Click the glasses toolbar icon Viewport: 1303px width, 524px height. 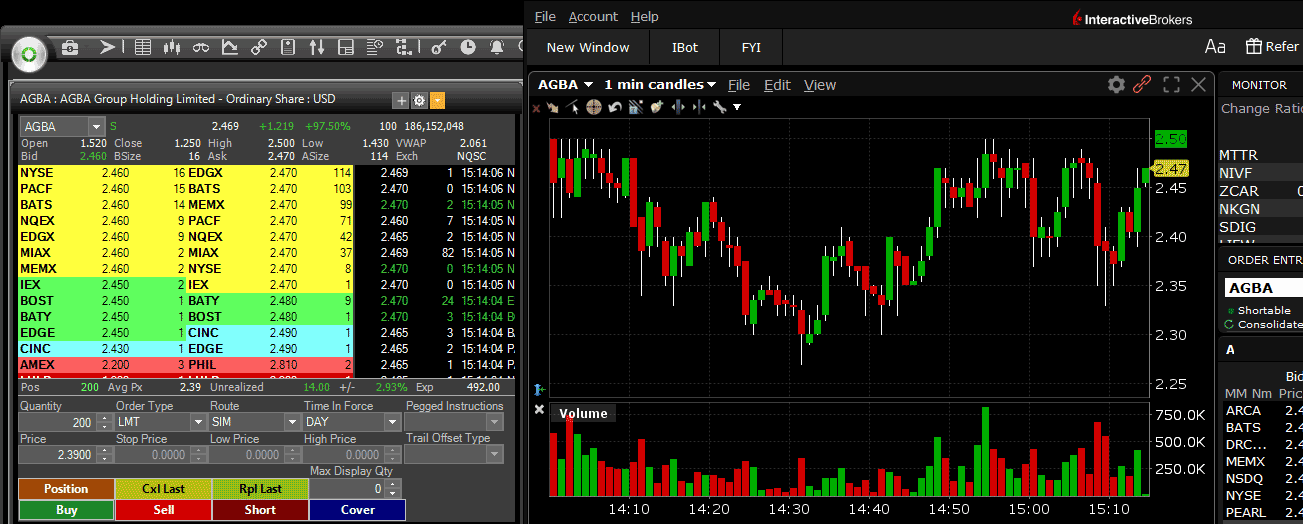coord(200,47)
